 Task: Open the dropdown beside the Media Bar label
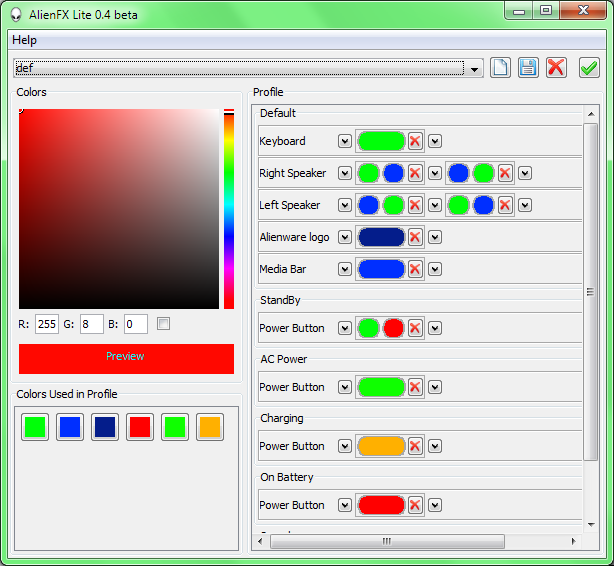click(x=345, y=269)
